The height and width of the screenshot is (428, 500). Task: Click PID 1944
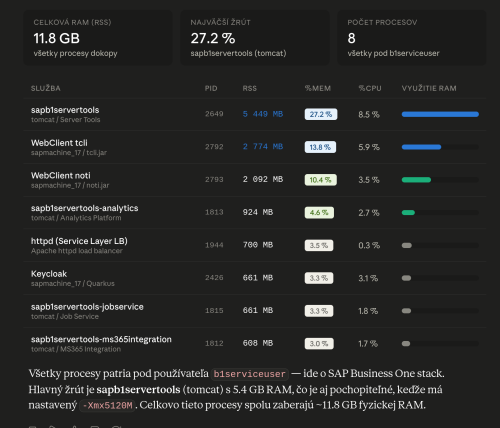click(214, 245)
